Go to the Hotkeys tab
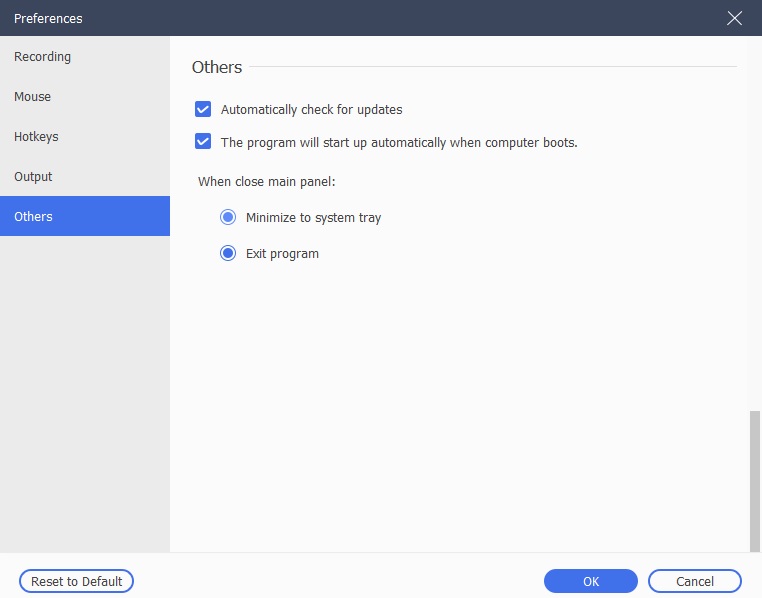 coord(85,137)
